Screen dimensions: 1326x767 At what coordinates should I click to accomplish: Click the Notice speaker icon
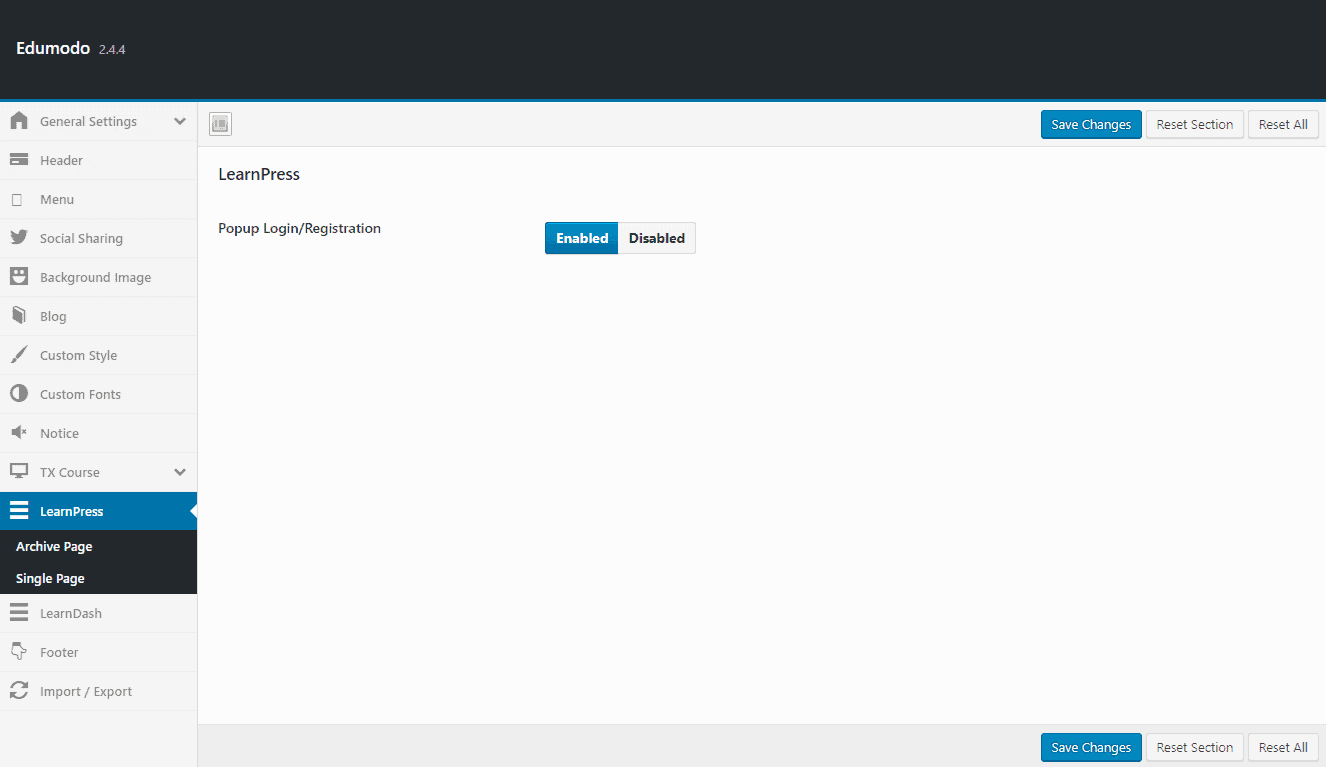click(x=19, y=433)
